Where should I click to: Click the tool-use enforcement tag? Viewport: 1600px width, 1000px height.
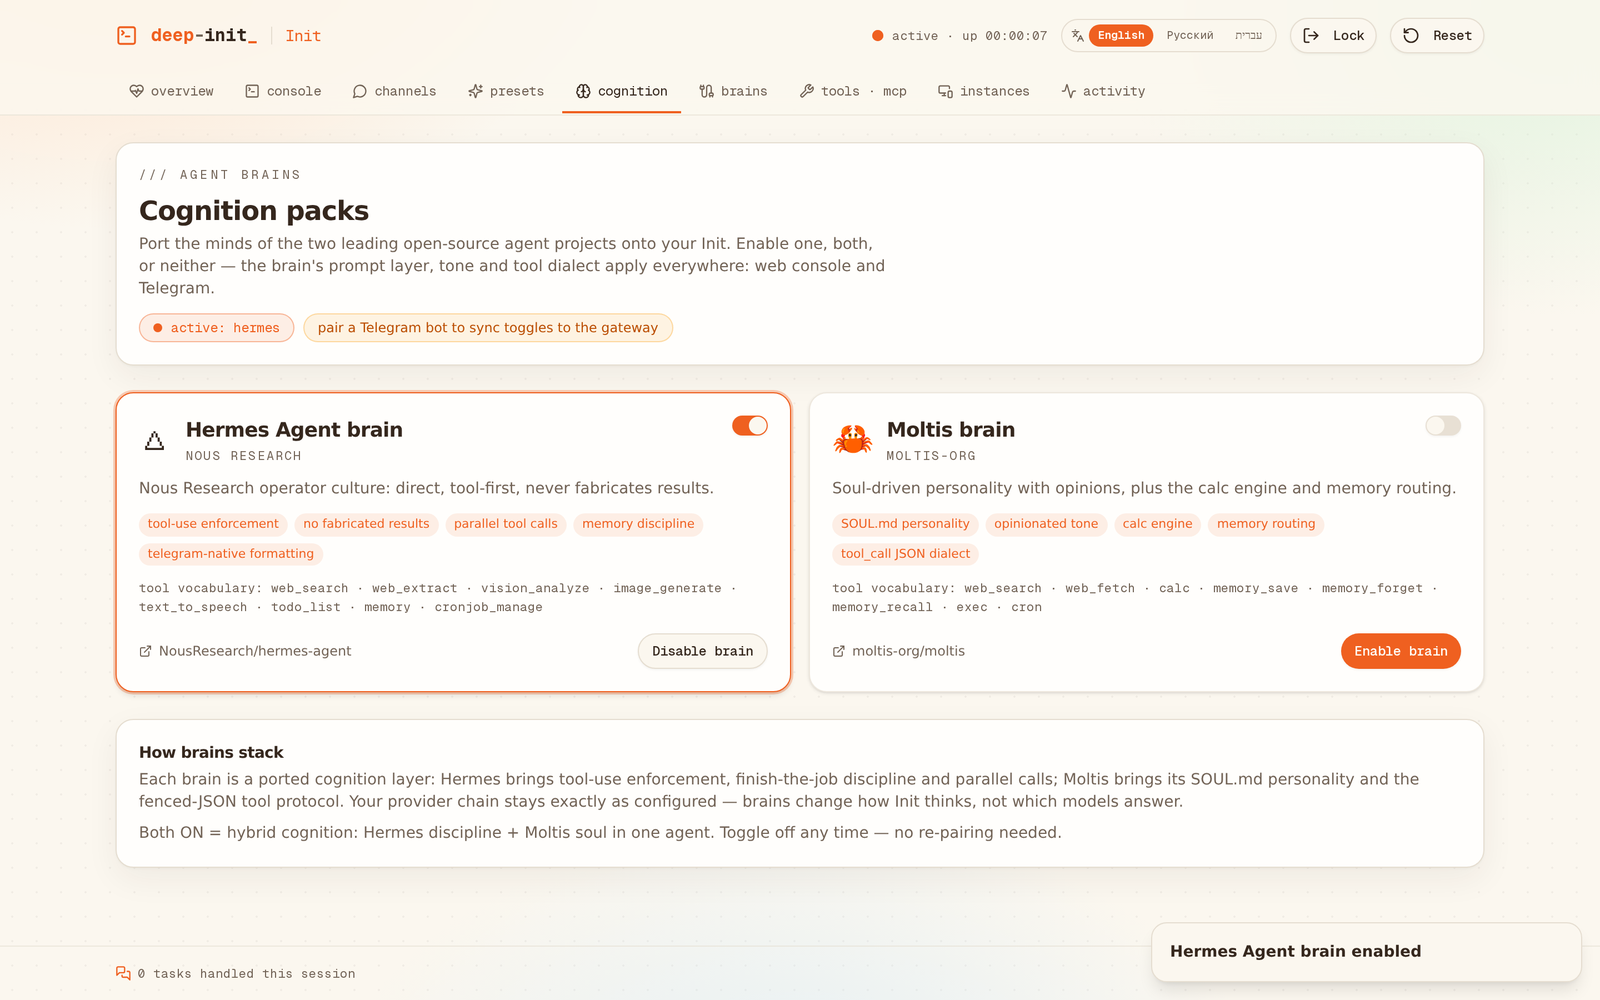click(213, 524)
